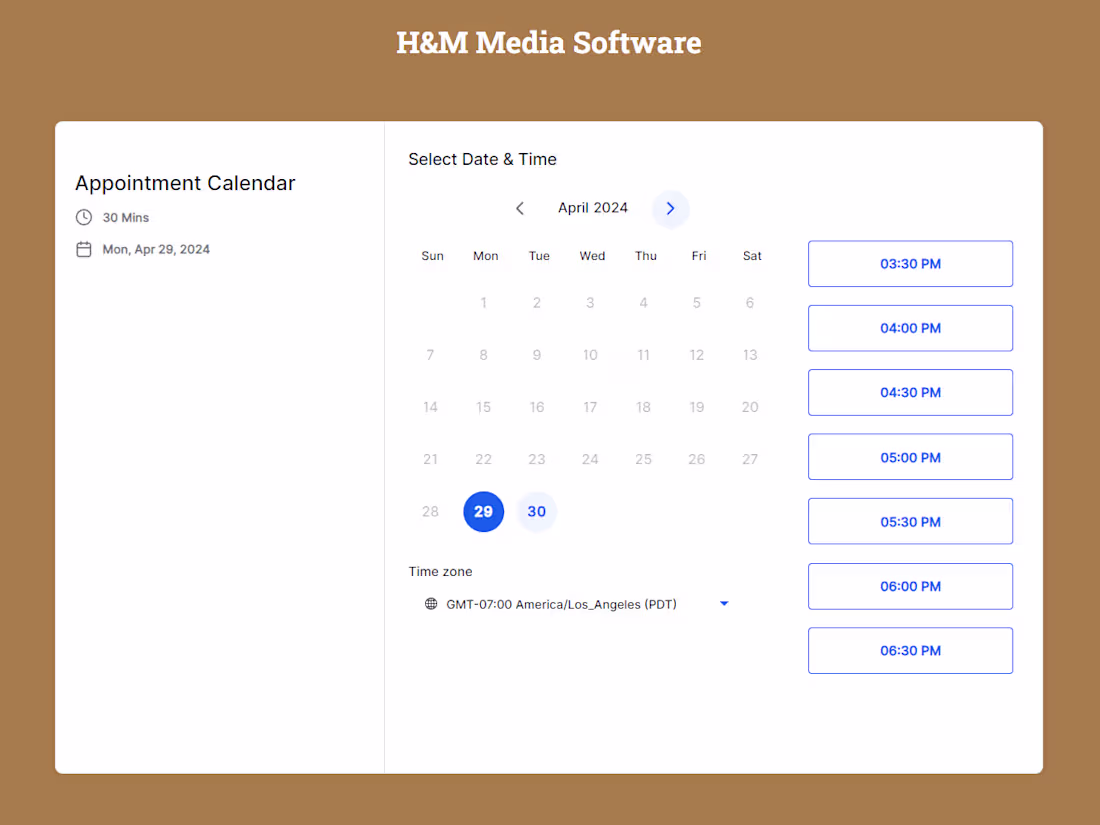1100x825 pixels.
Task: Click the Appointment Calendar heading
Action: coord(185,183)
